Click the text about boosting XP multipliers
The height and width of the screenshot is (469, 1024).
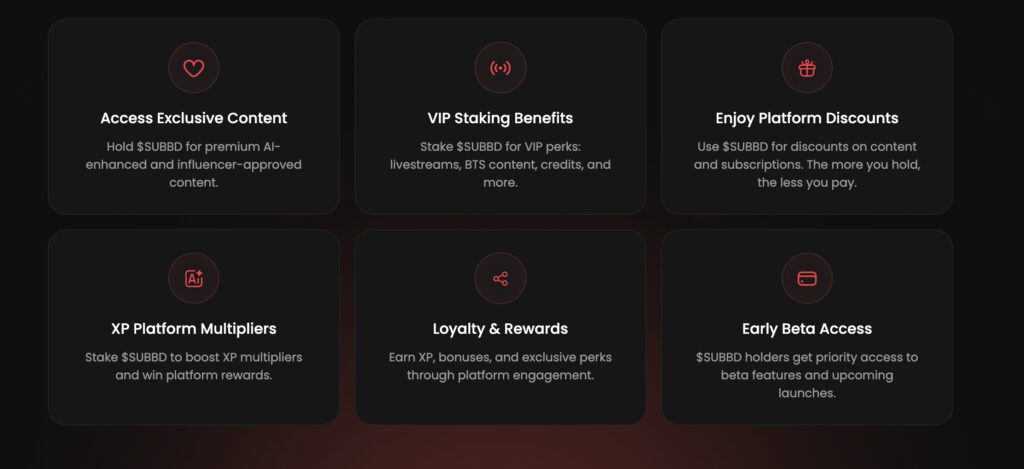[193, 366]
